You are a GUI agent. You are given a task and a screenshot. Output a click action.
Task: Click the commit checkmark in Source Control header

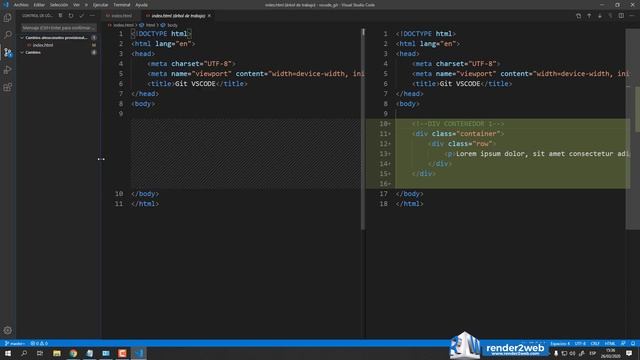point(82,16)
